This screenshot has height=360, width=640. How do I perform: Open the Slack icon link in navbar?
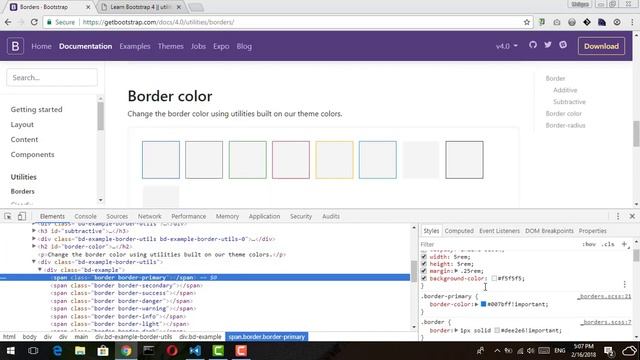coord(563,45)
